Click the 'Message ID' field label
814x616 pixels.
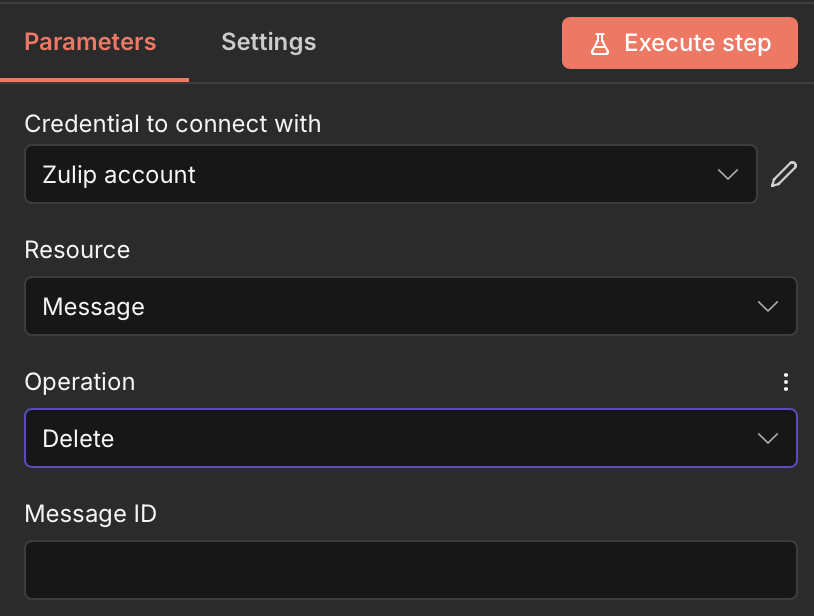90,514
